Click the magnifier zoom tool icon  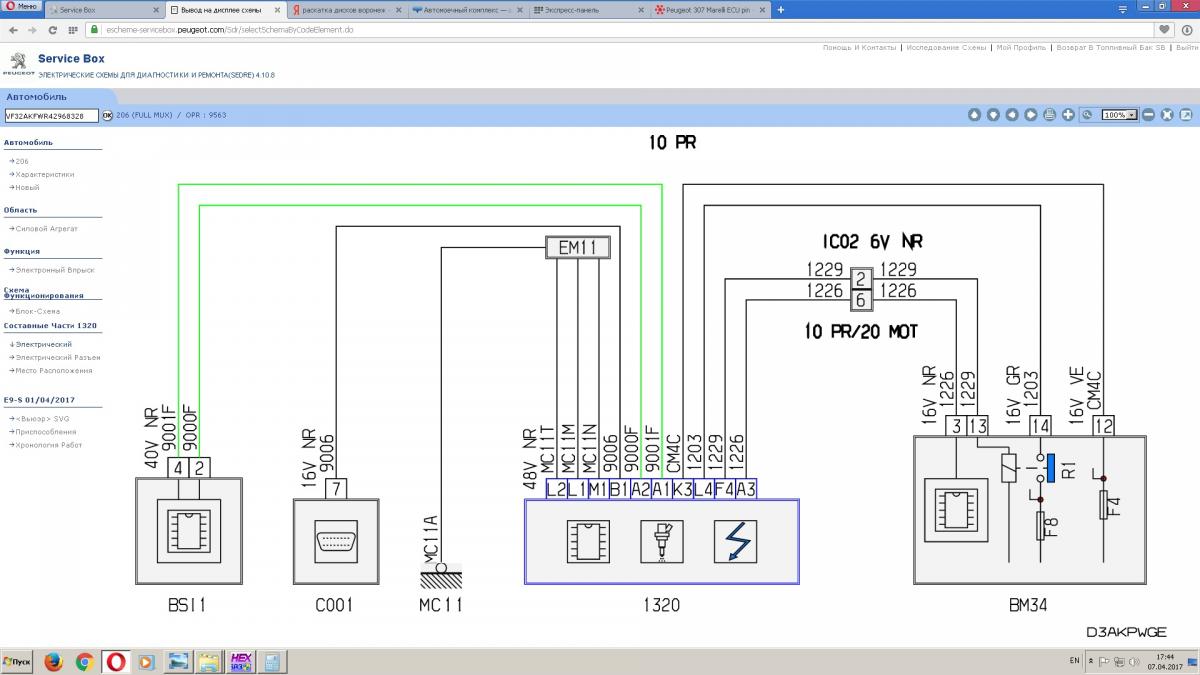(1087, 115)
